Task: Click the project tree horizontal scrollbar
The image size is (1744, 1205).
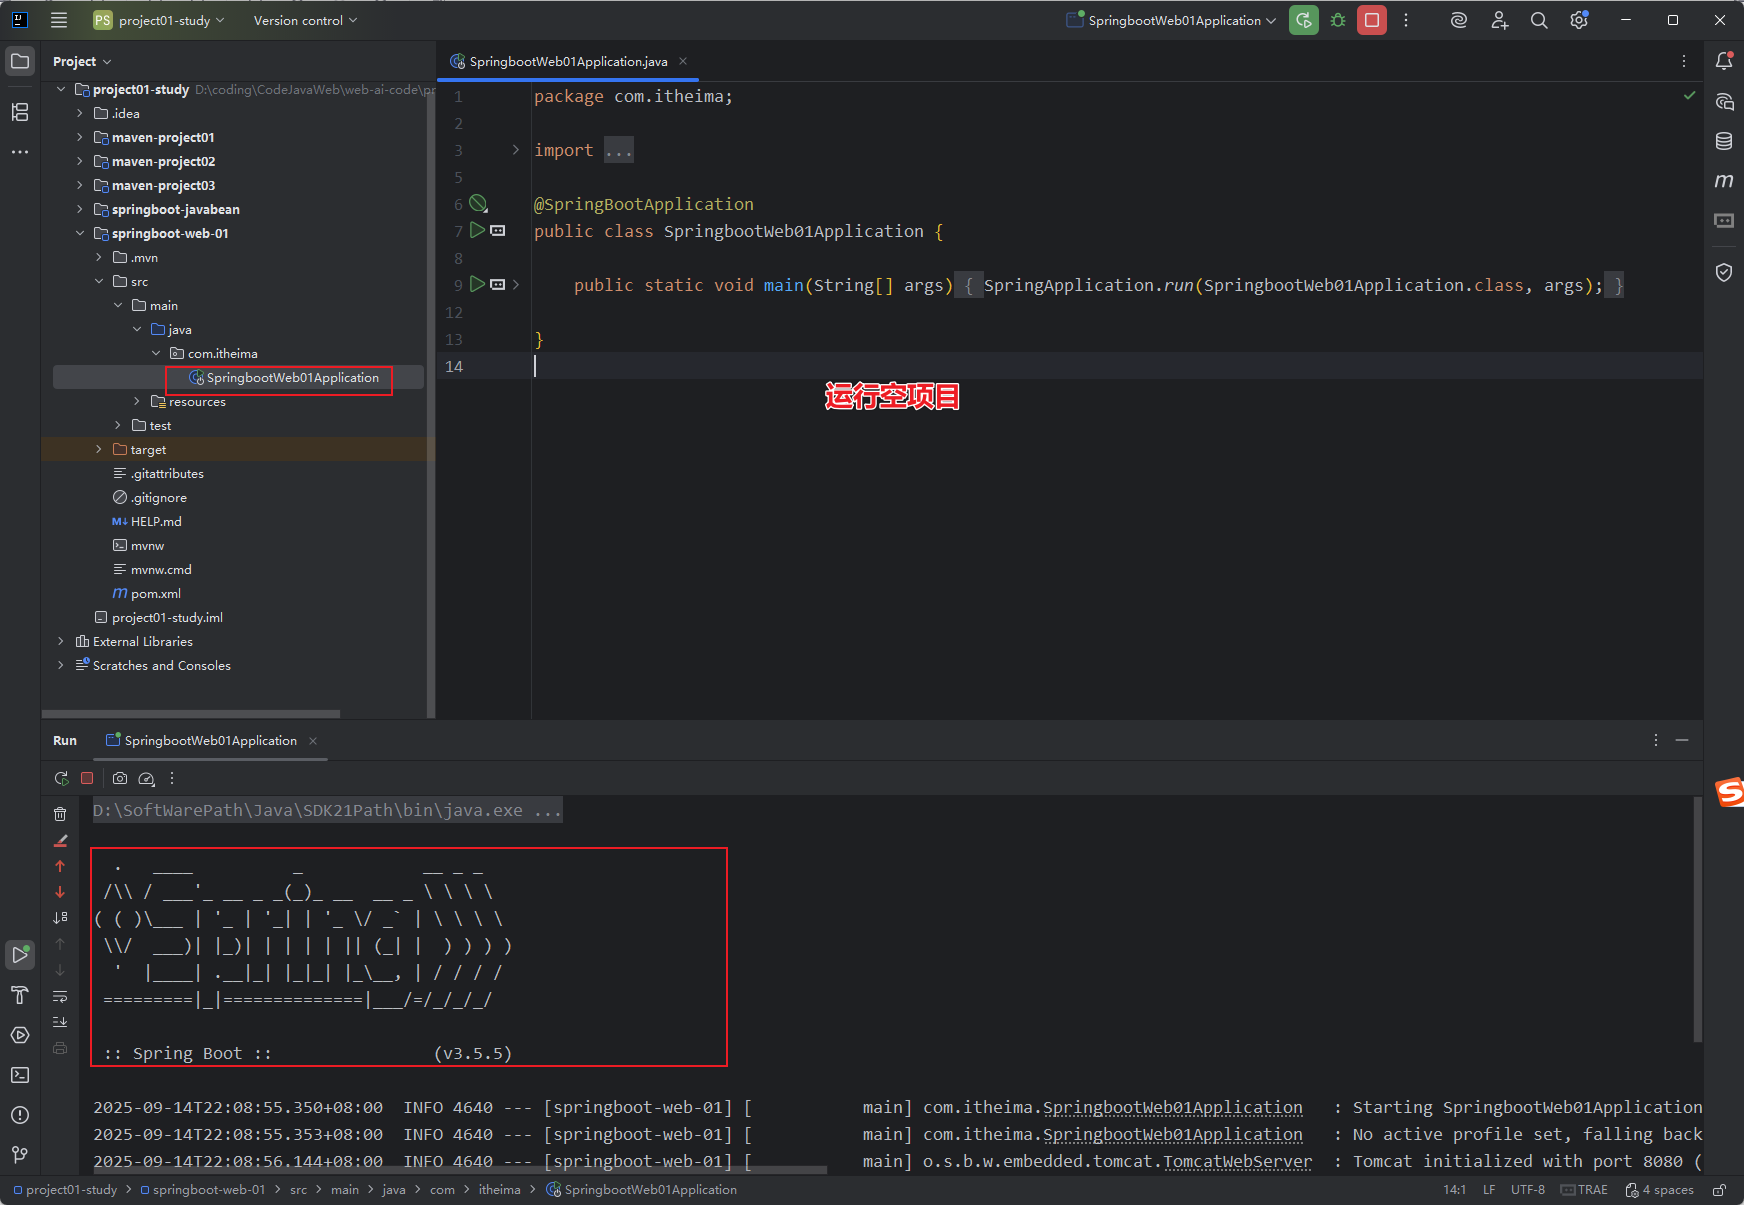Action: [191, 714]
